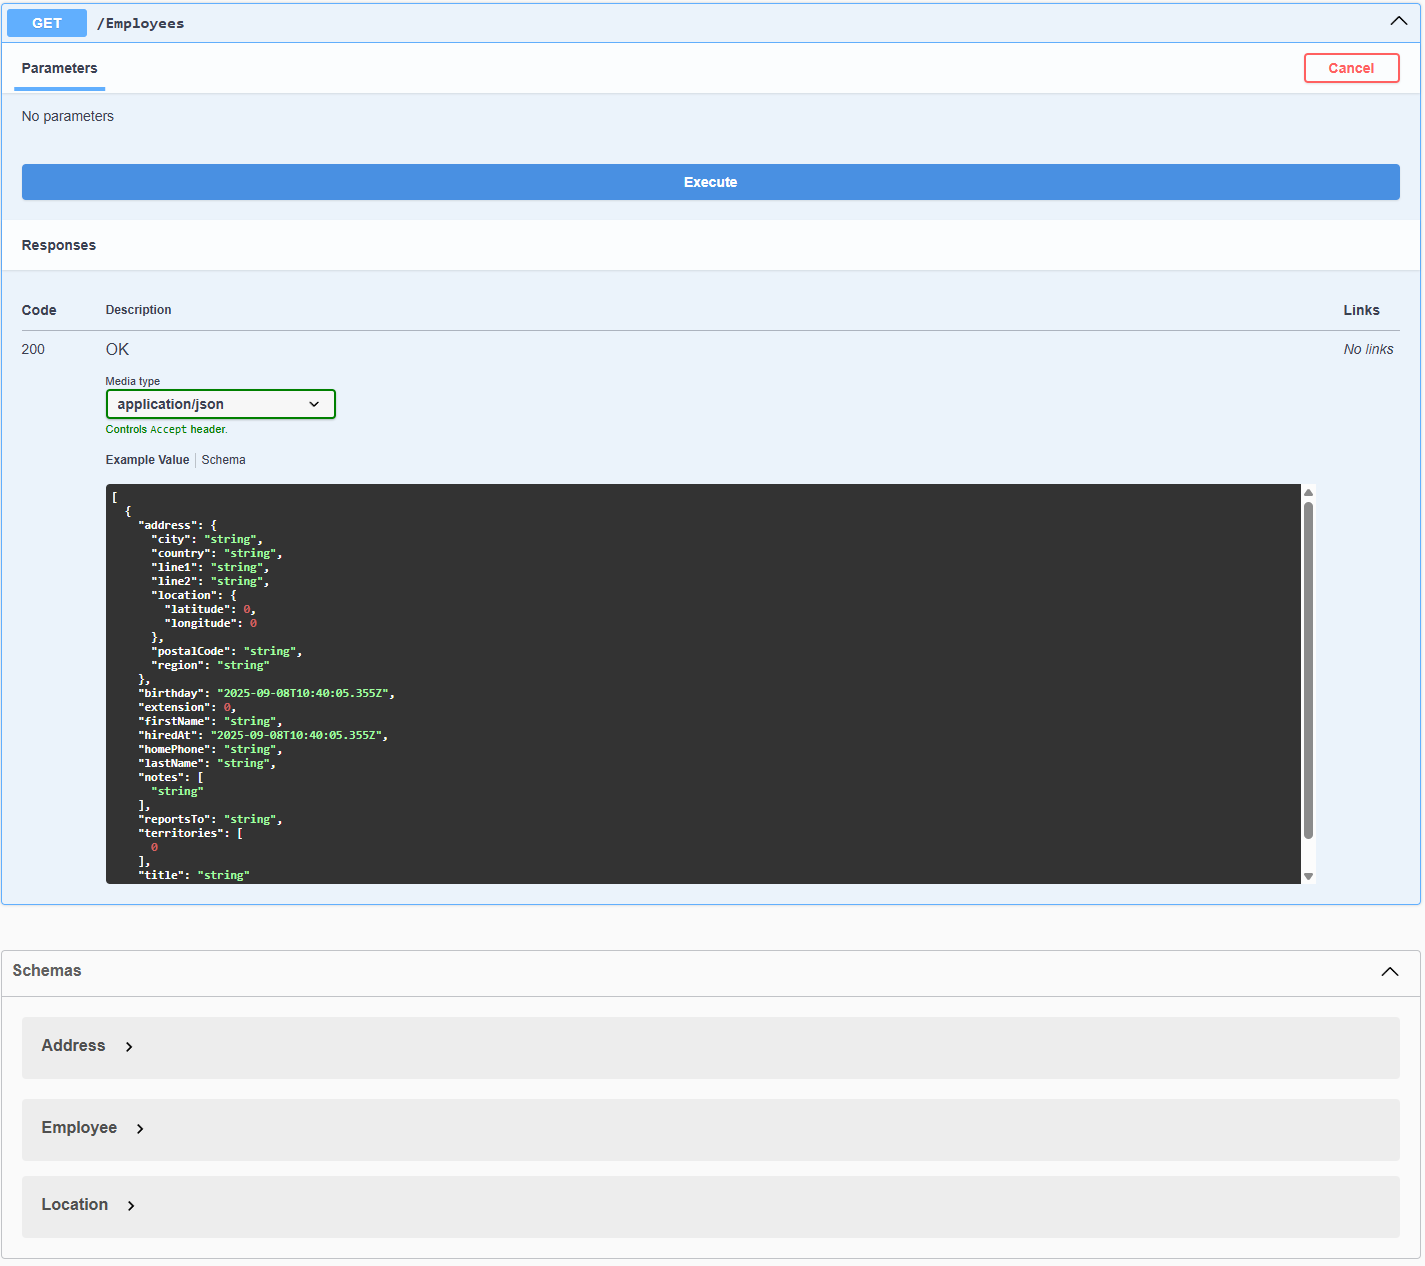Click the "firstName" line in example JSON
Image resolution: width=1425 pixels, height=1266 pixels.
210,721
